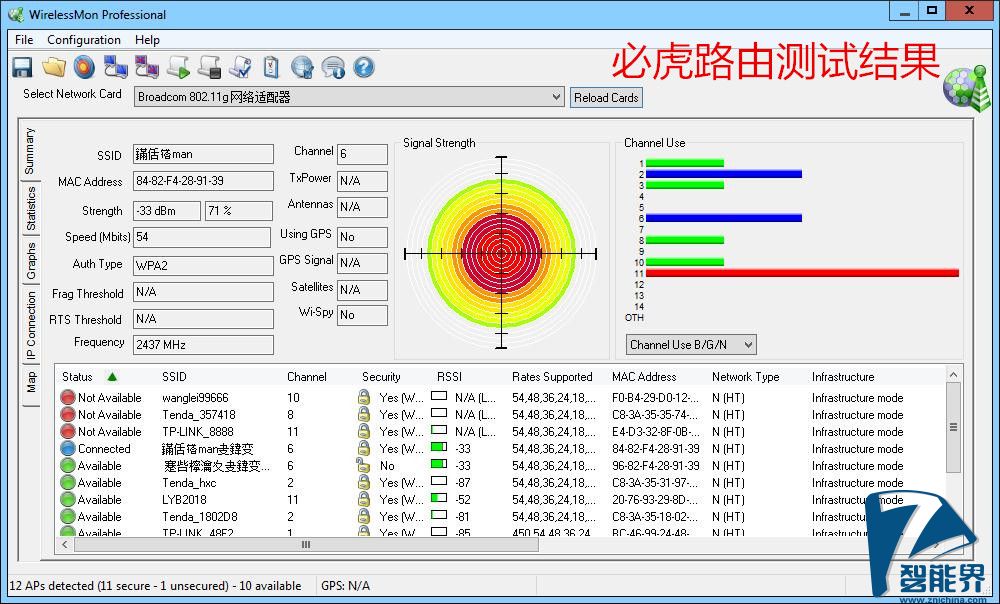
Task: Start logging with the green play scroll icon
Action: tap(178, 67)
